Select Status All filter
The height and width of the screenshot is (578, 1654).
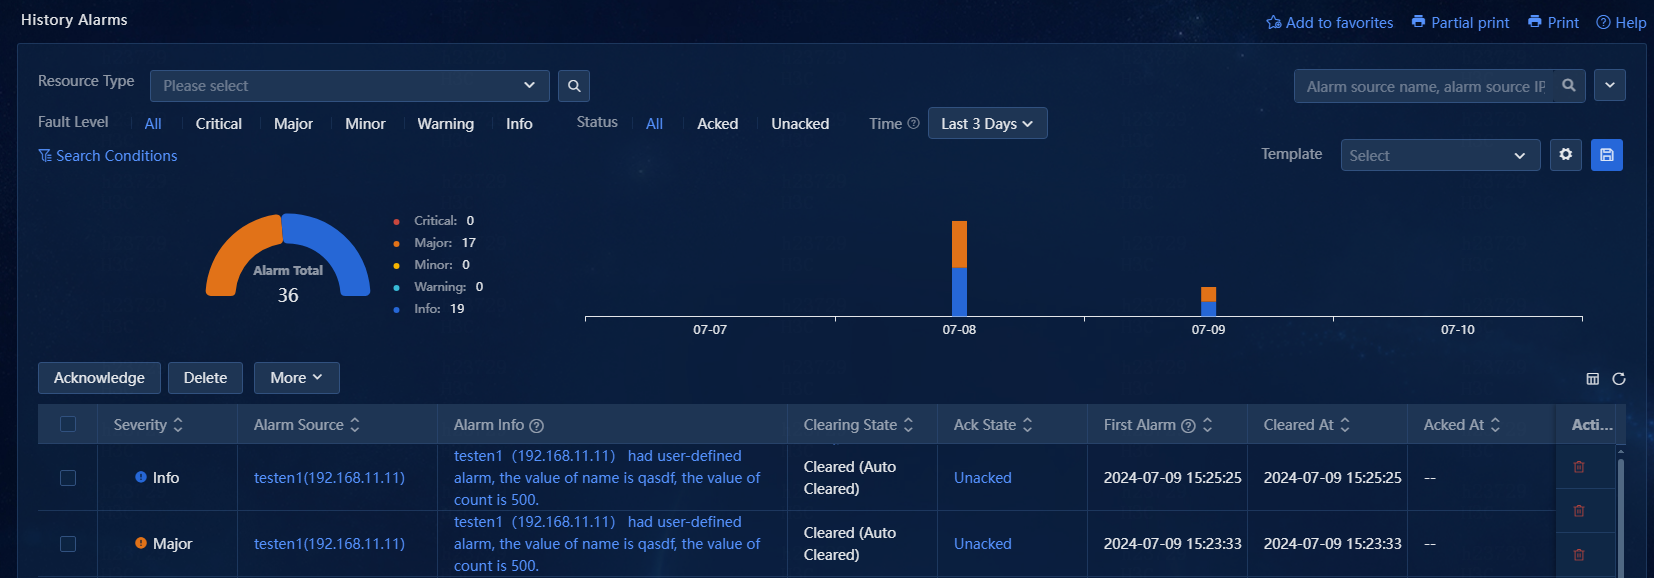[x=654, y=124]
